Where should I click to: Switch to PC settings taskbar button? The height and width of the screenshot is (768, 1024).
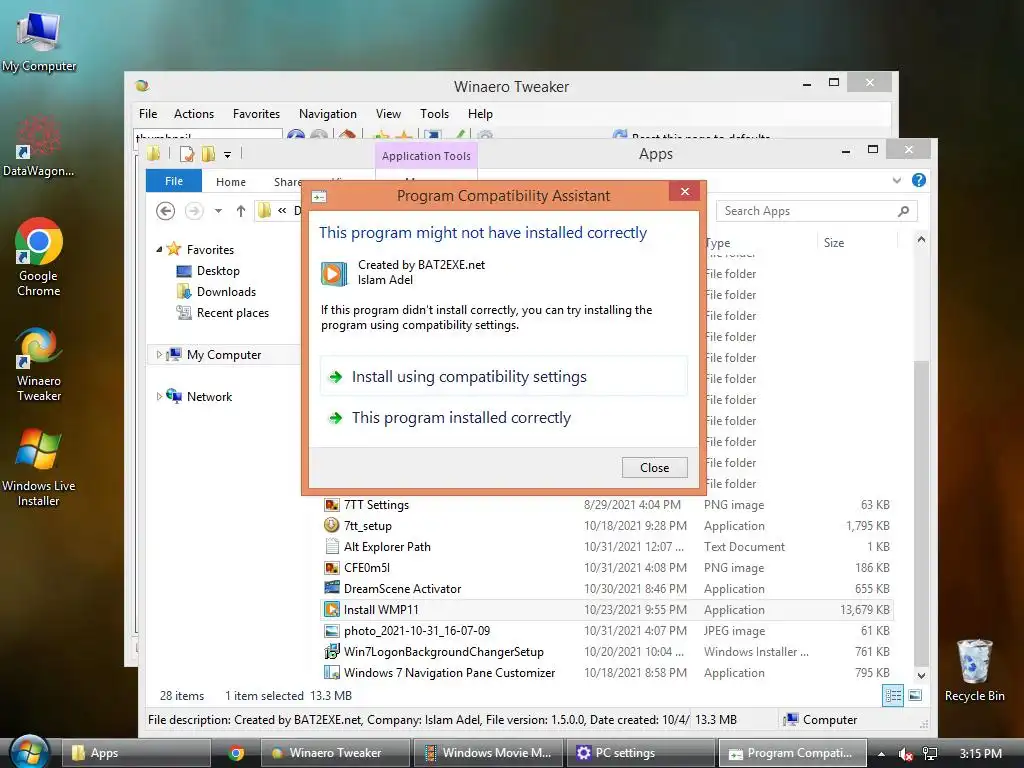pos(641,753)
